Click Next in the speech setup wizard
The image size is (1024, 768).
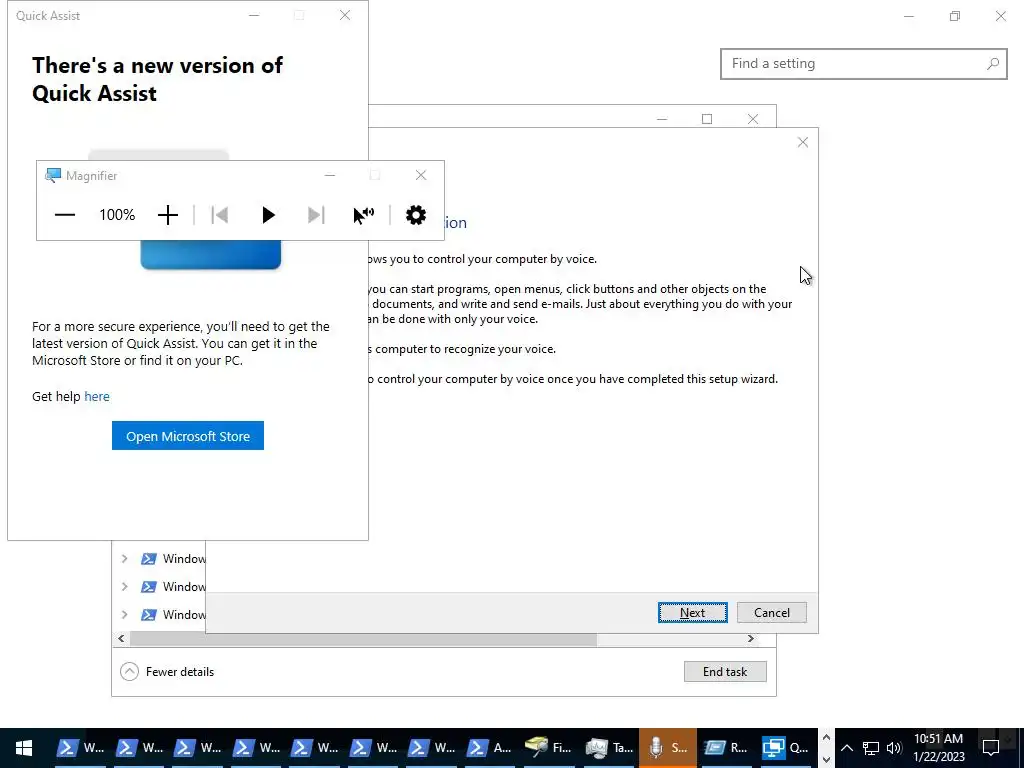tap(692, 613)
